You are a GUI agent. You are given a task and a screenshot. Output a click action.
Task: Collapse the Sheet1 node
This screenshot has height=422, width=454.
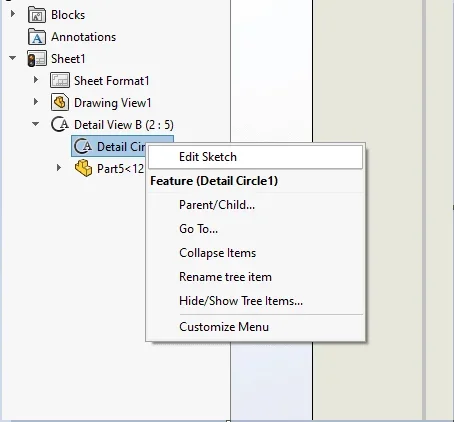point(13,58)
